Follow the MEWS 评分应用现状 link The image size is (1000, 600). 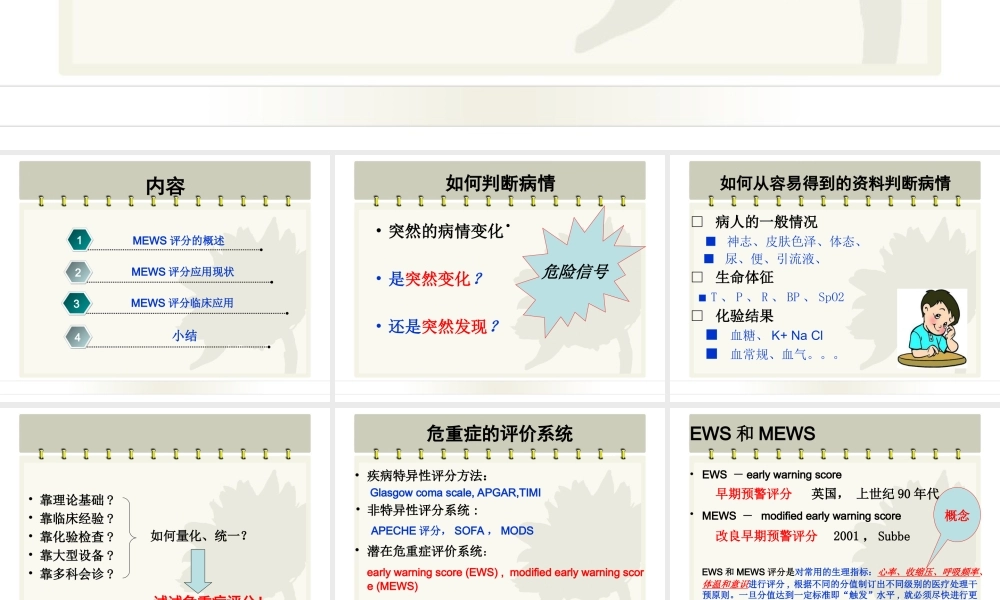182,272
